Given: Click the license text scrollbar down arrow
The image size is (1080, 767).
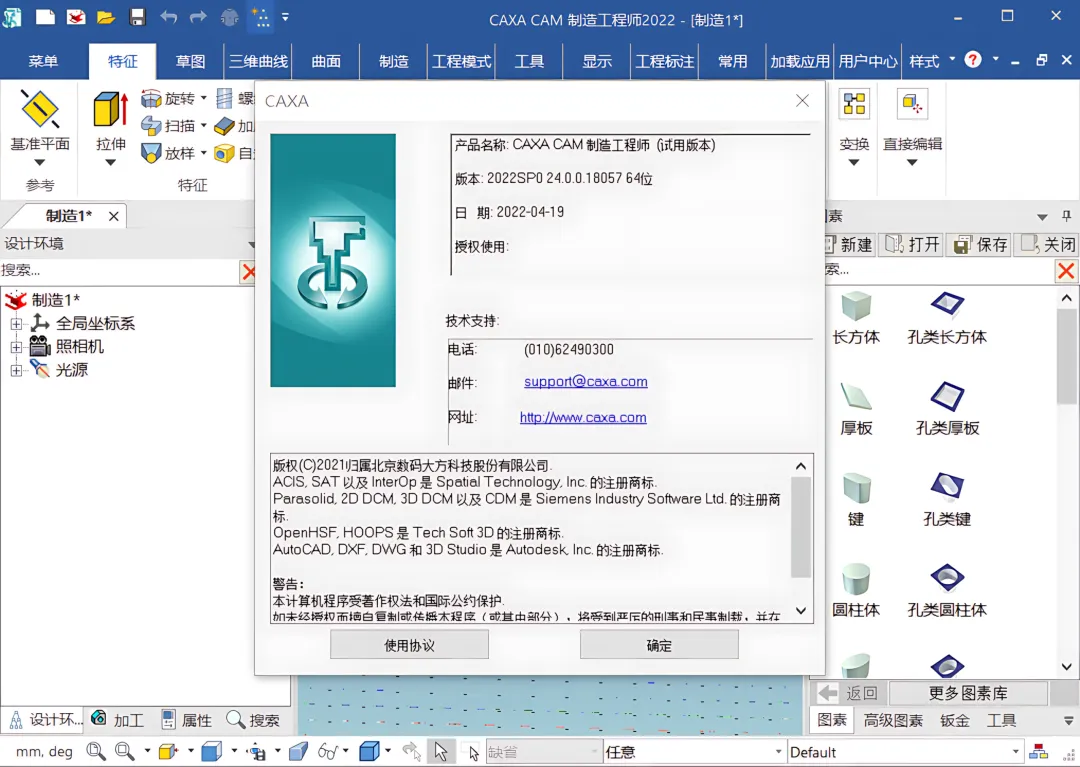Looking at the screenshot, I should coord(800,610).
